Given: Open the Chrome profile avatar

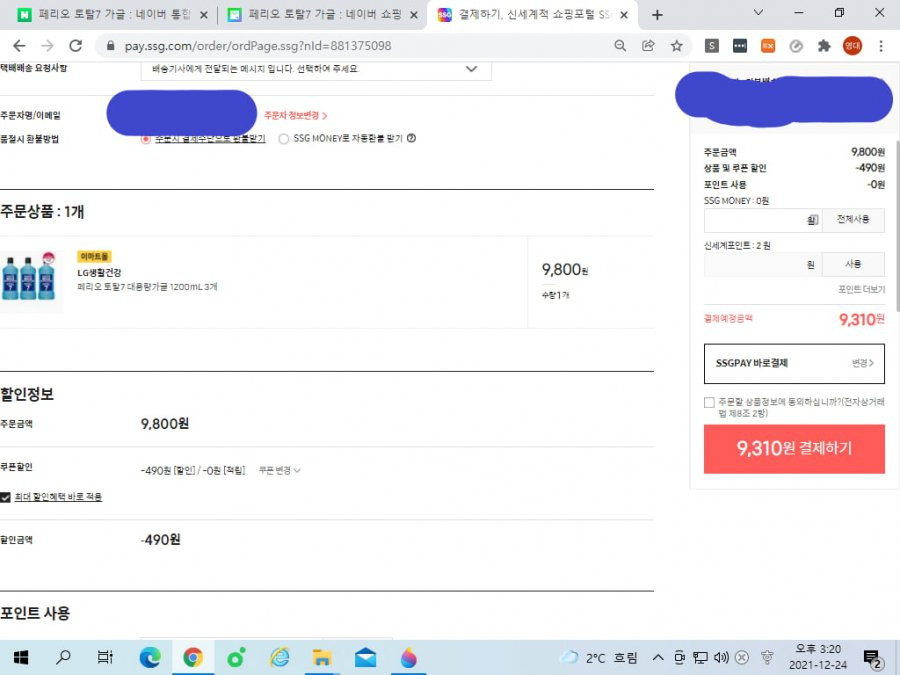Looking at the screenshot, I should coord(852,46).
